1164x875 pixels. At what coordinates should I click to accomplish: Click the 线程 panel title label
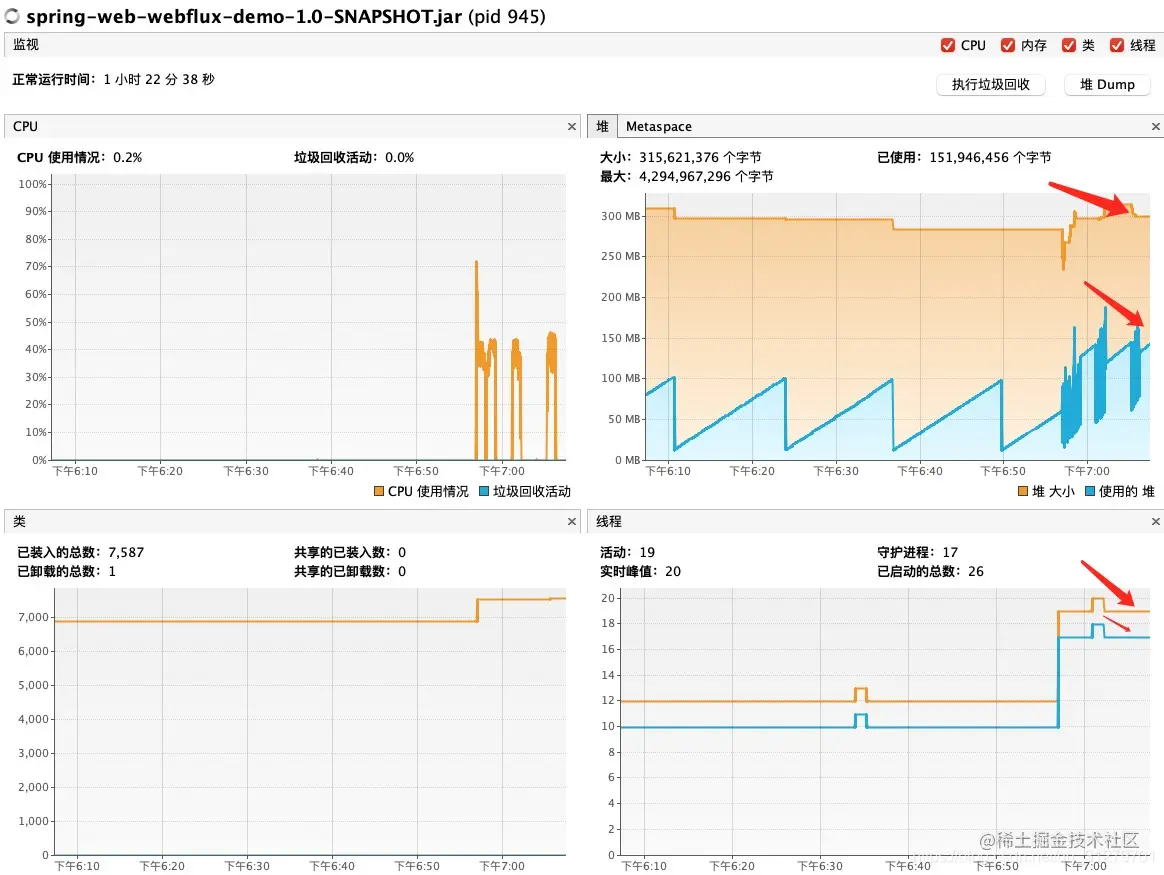click(609, 522)
